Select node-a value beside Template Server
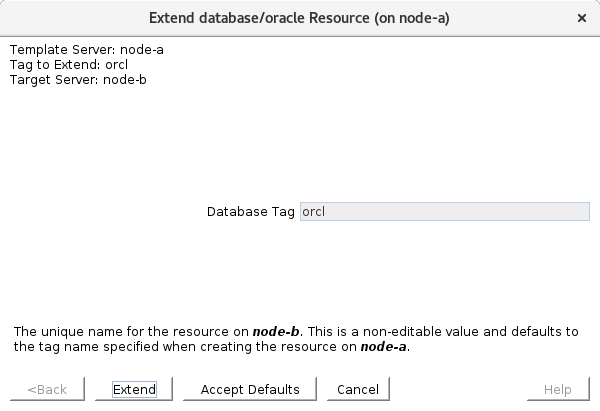 point(142,49)
